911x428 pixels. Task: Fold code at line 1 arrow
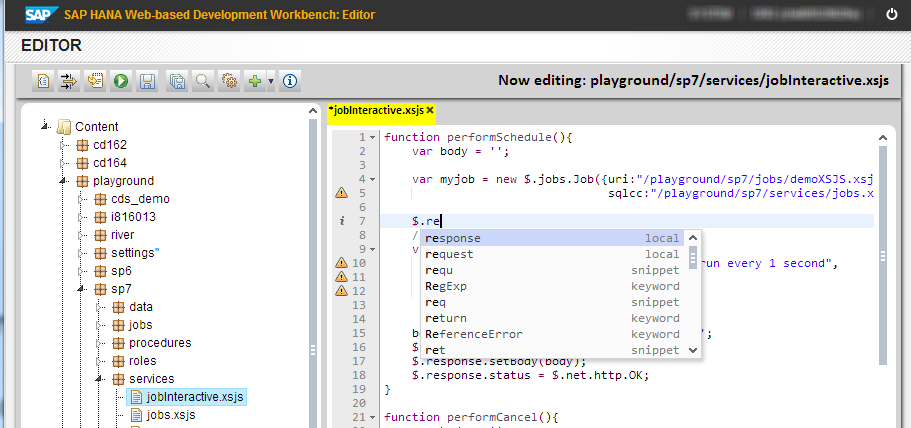tap(372, 138)
